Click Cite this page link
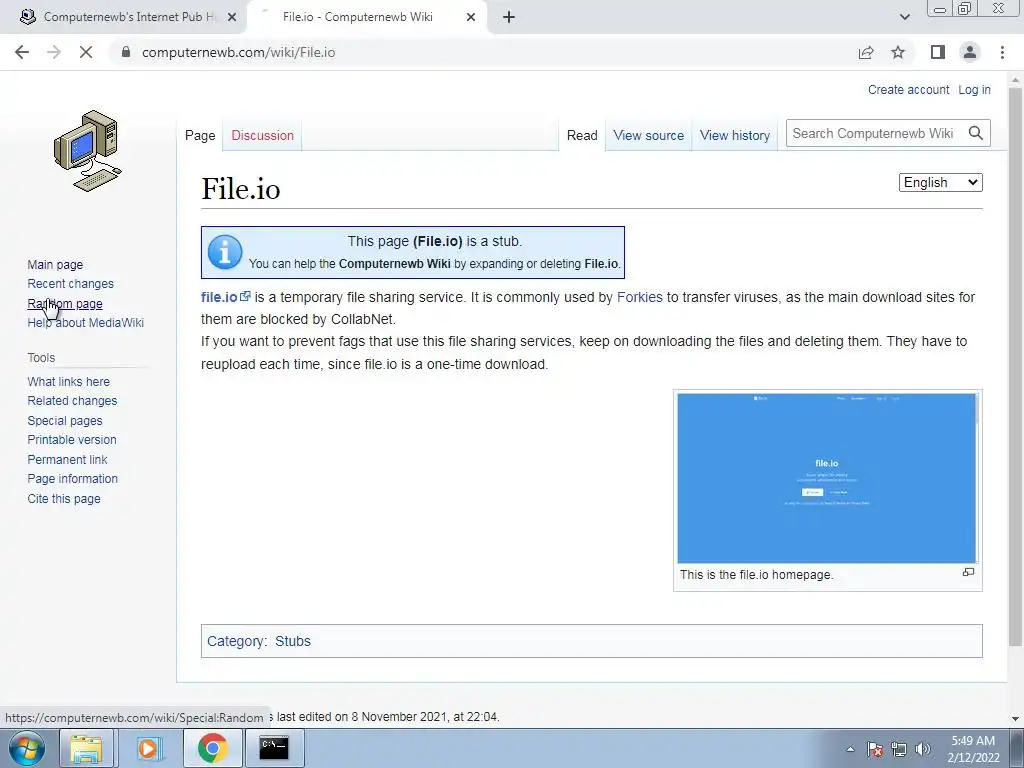1024x768 pixels. tap(64, 498)
